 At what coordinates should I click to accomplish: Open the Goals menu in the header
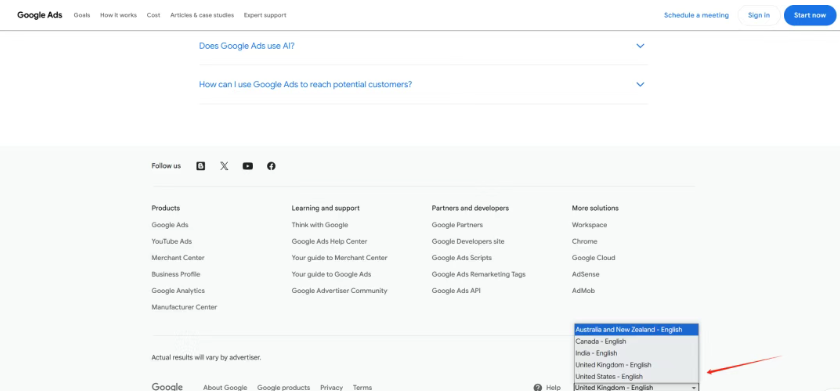82,16
